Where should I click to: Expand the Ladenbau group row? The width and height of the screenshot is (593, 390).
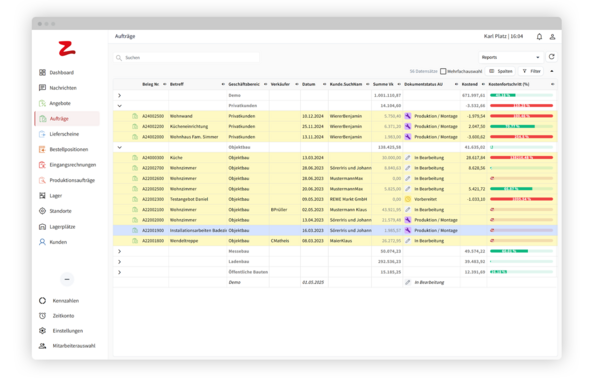tap(120, 262)
